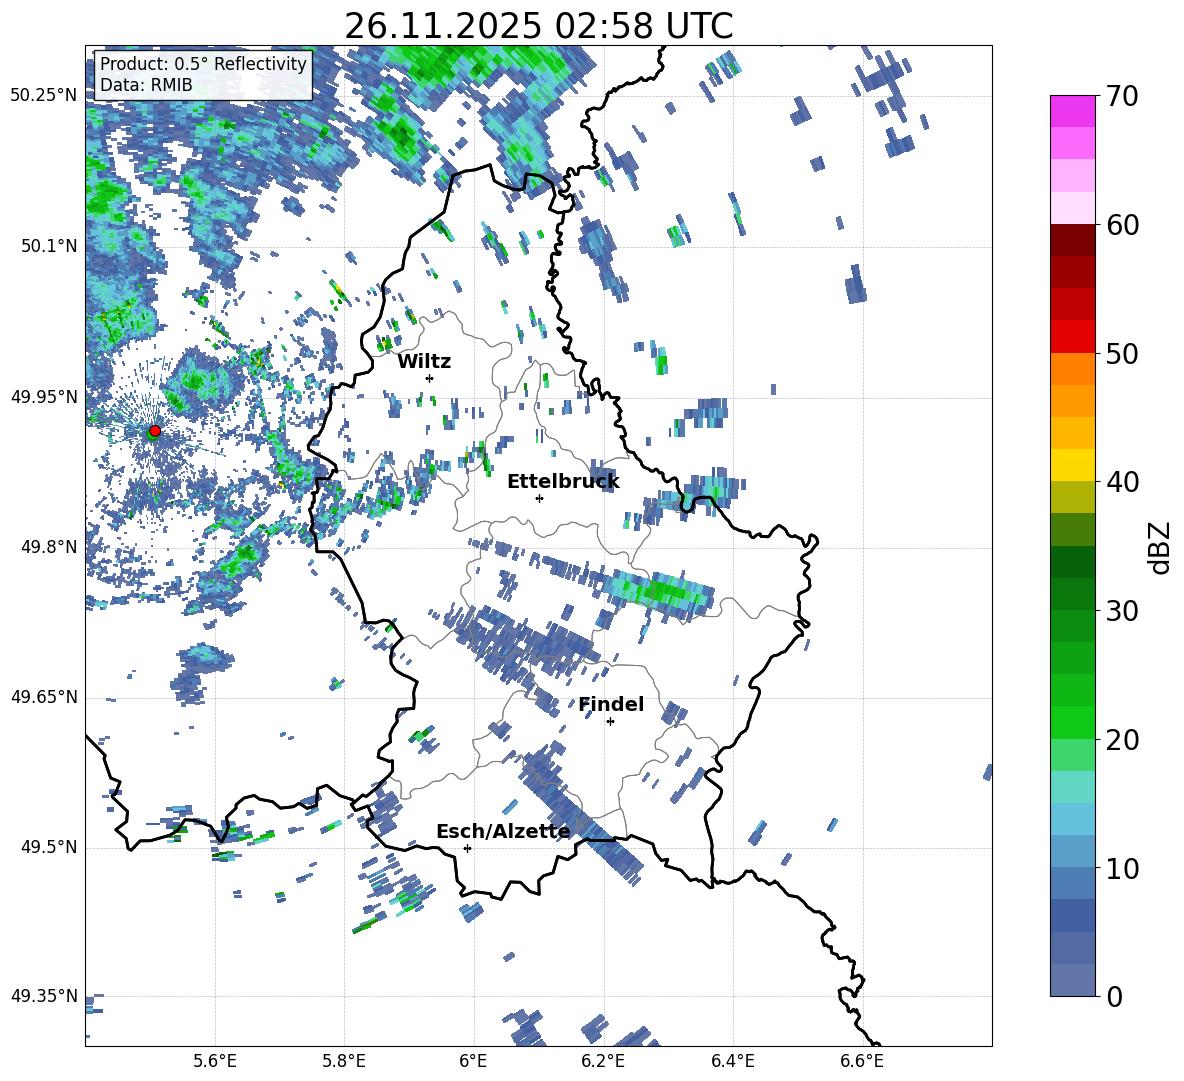Click the Wiltz station cross marker
This screenshot has height=1081, width=1184.
tap(430, 378)
